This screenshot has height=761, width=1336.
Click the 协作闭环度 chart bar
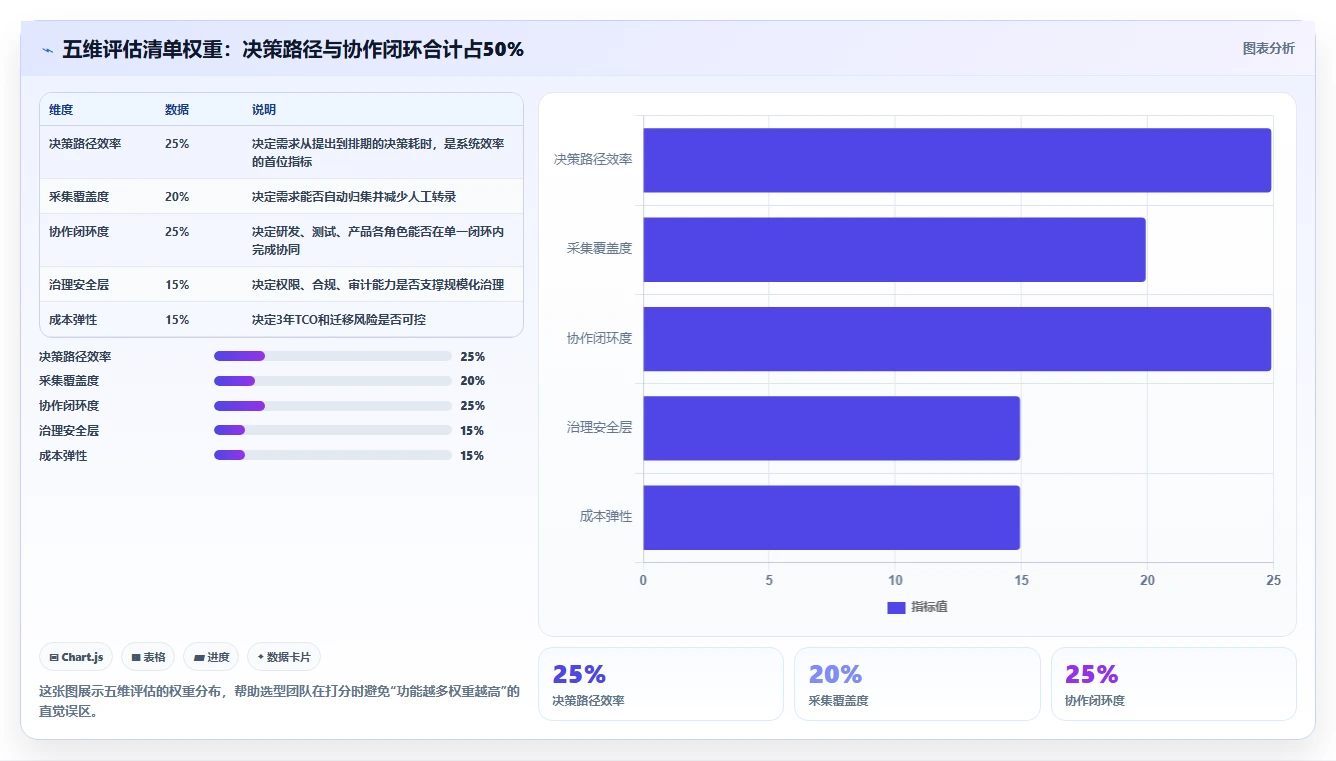957,339
